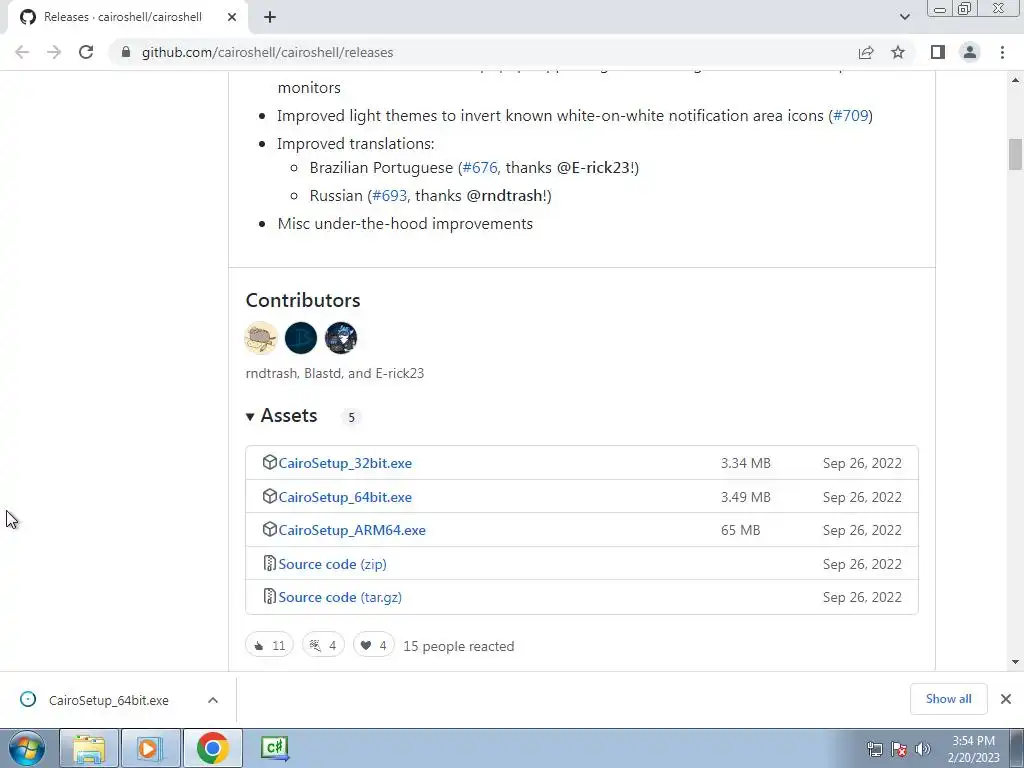Bookmark this page with the star icon
1024x768 pixels.
(898, 52)
